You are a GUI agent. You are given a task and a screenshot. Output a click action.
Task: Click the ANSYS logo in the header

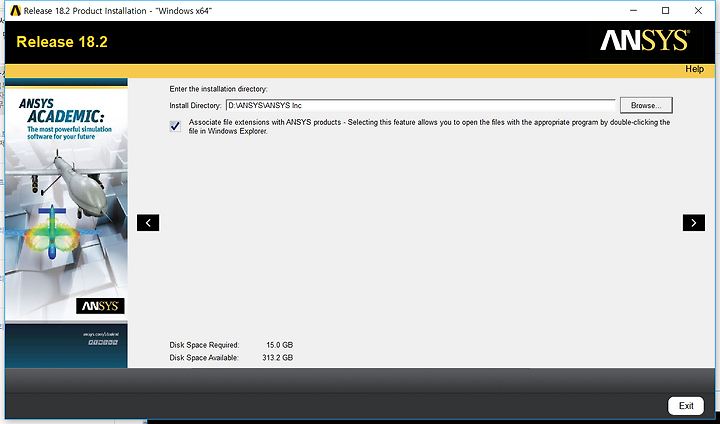click(x=644, y=41)
